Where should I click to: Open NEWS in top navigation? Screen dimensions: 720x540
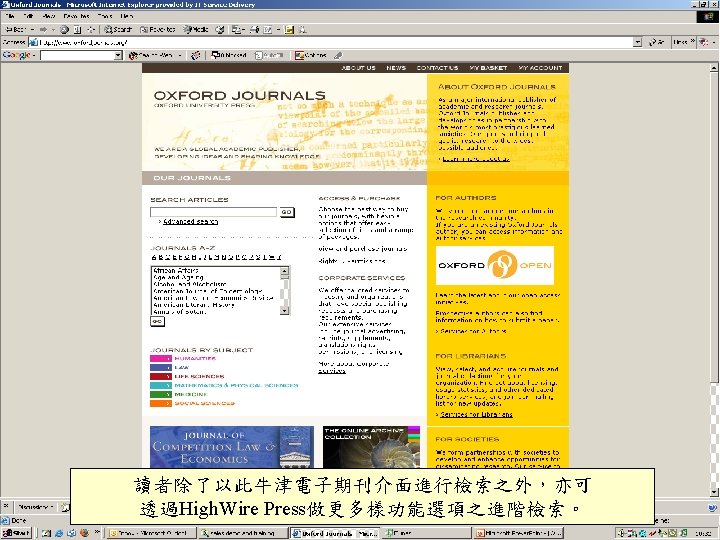[396, 68]
